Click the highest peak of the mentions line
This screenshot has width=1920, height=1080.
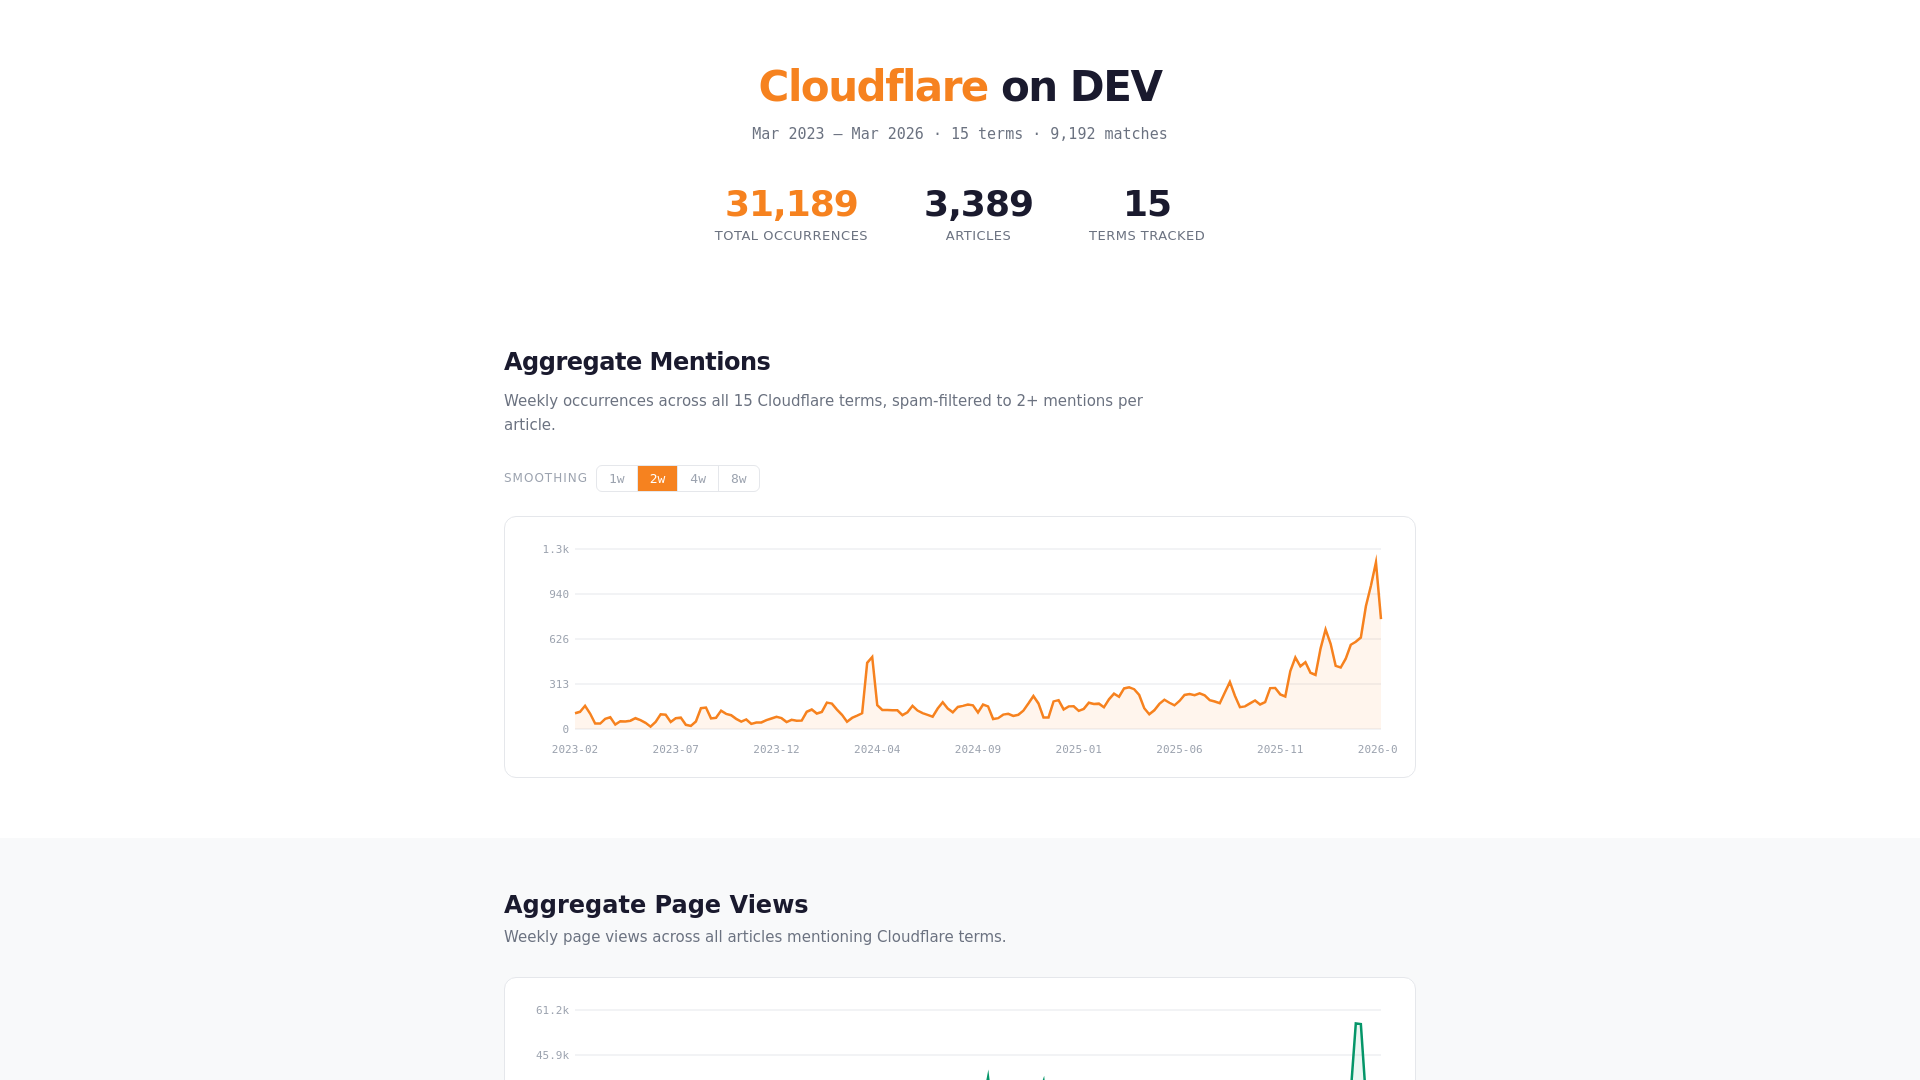[x=1376, y=560]
